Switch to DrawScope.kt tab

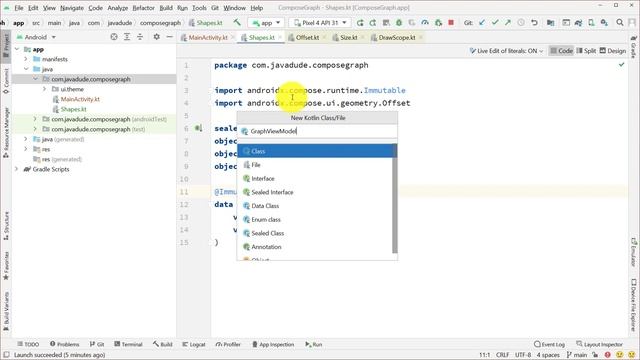(397, 38)
